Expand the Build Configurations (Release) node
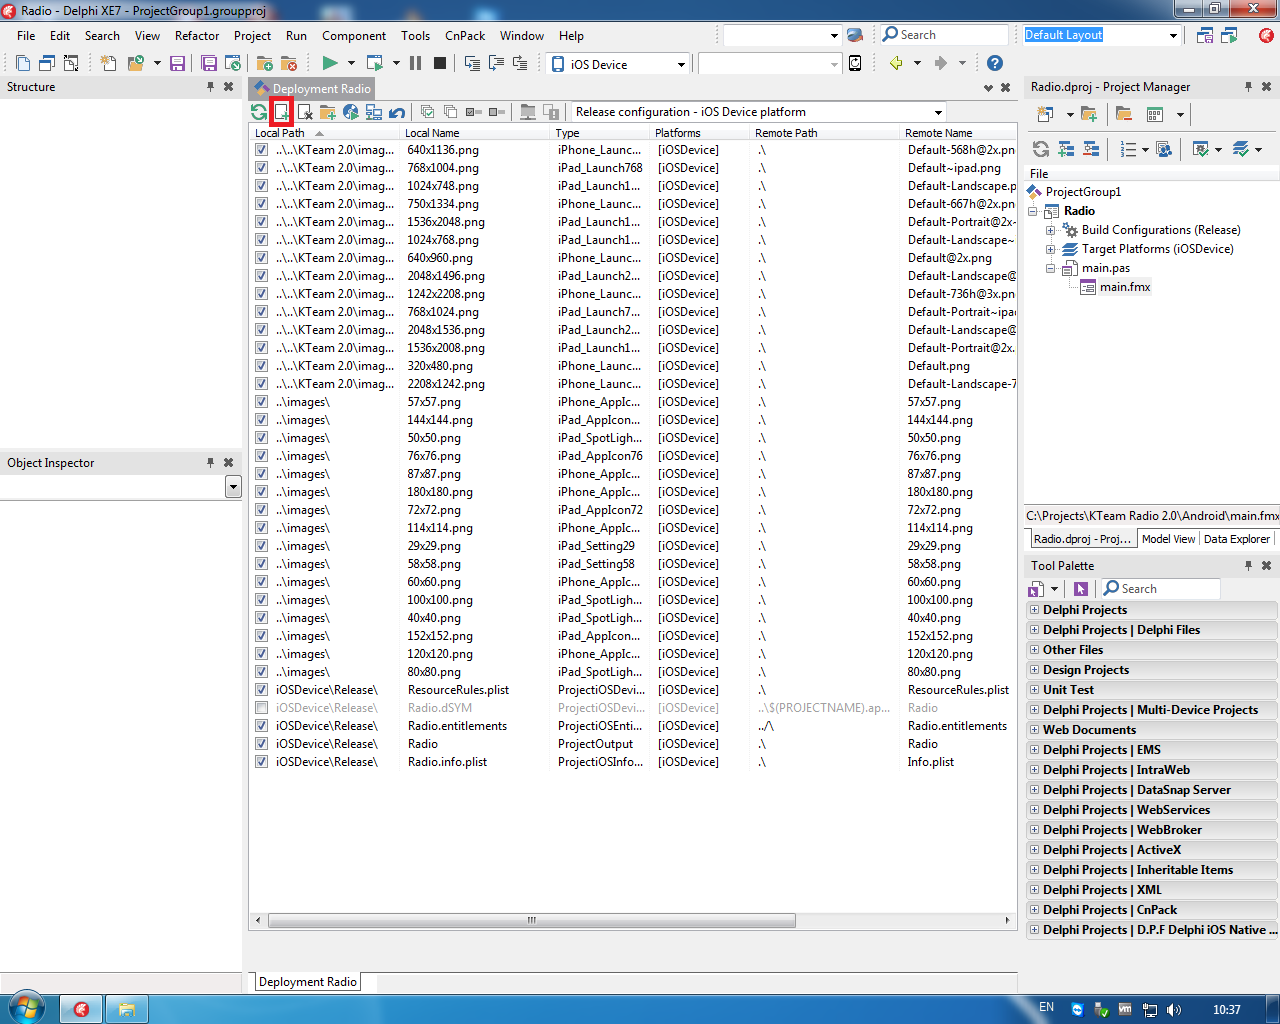This screenshot has width=1280, height=1024. click(1051, 230)
